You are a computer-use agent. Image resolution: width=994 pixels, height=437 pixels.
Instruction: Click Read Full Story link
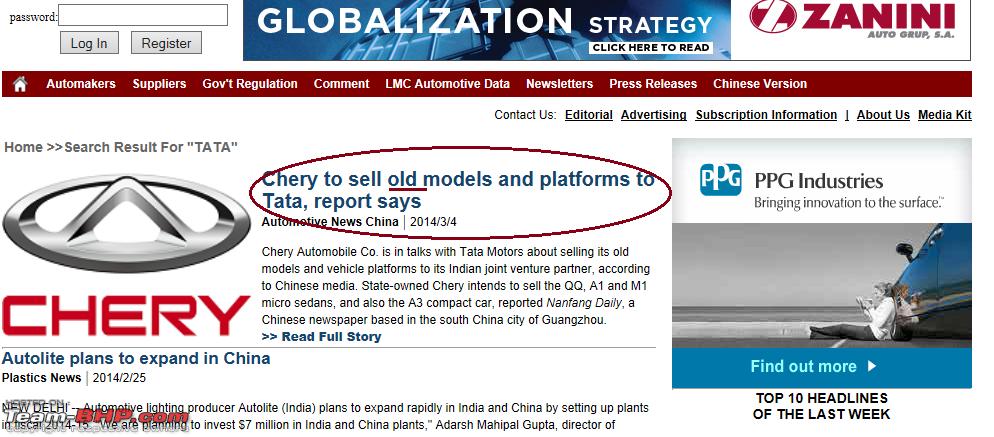coord(321,337)
